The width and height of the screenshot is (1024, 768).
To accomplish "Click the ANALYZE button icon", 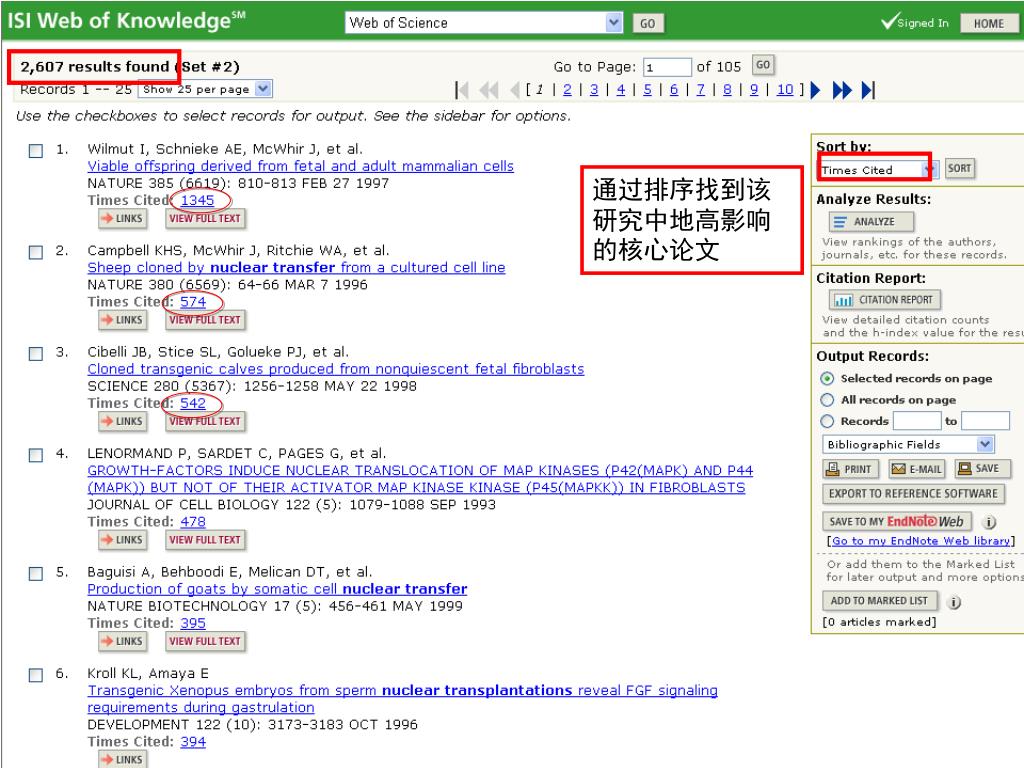I will tap(871, 222).
